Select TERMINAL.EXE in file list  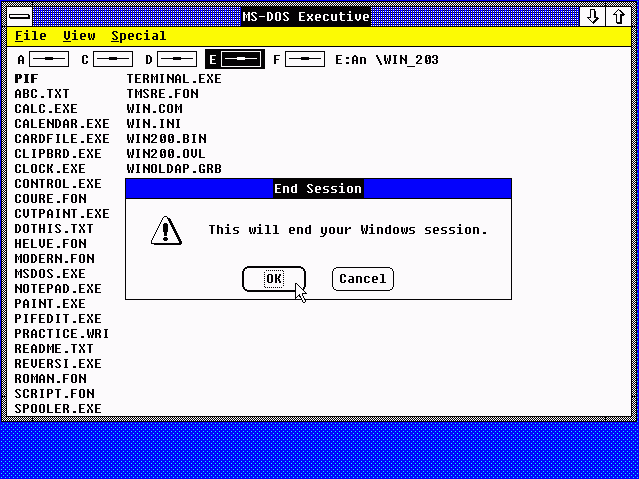coord(174,78)
